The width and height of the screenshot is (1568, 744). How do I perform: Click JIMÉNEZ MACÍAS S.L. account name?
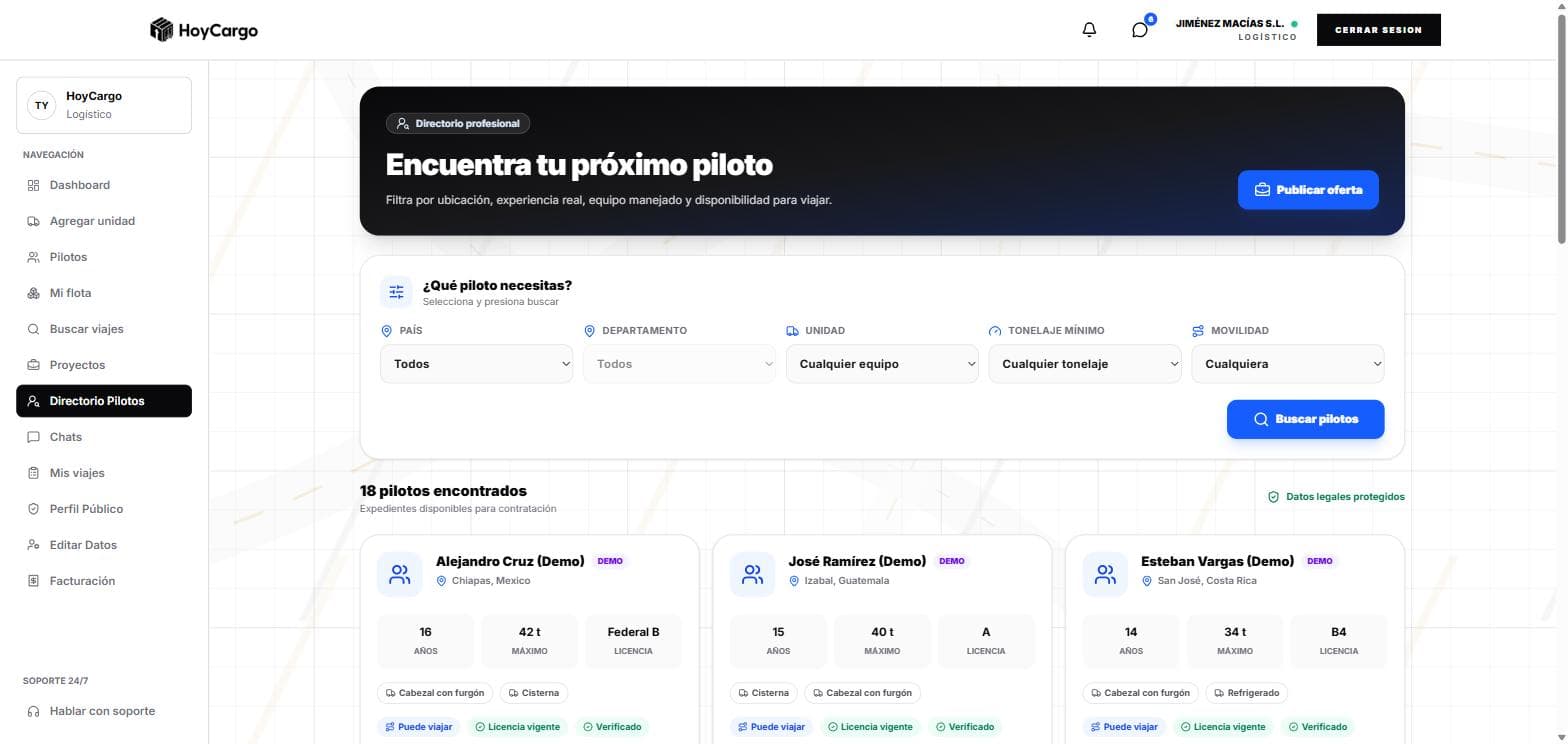pos(1230,23)
